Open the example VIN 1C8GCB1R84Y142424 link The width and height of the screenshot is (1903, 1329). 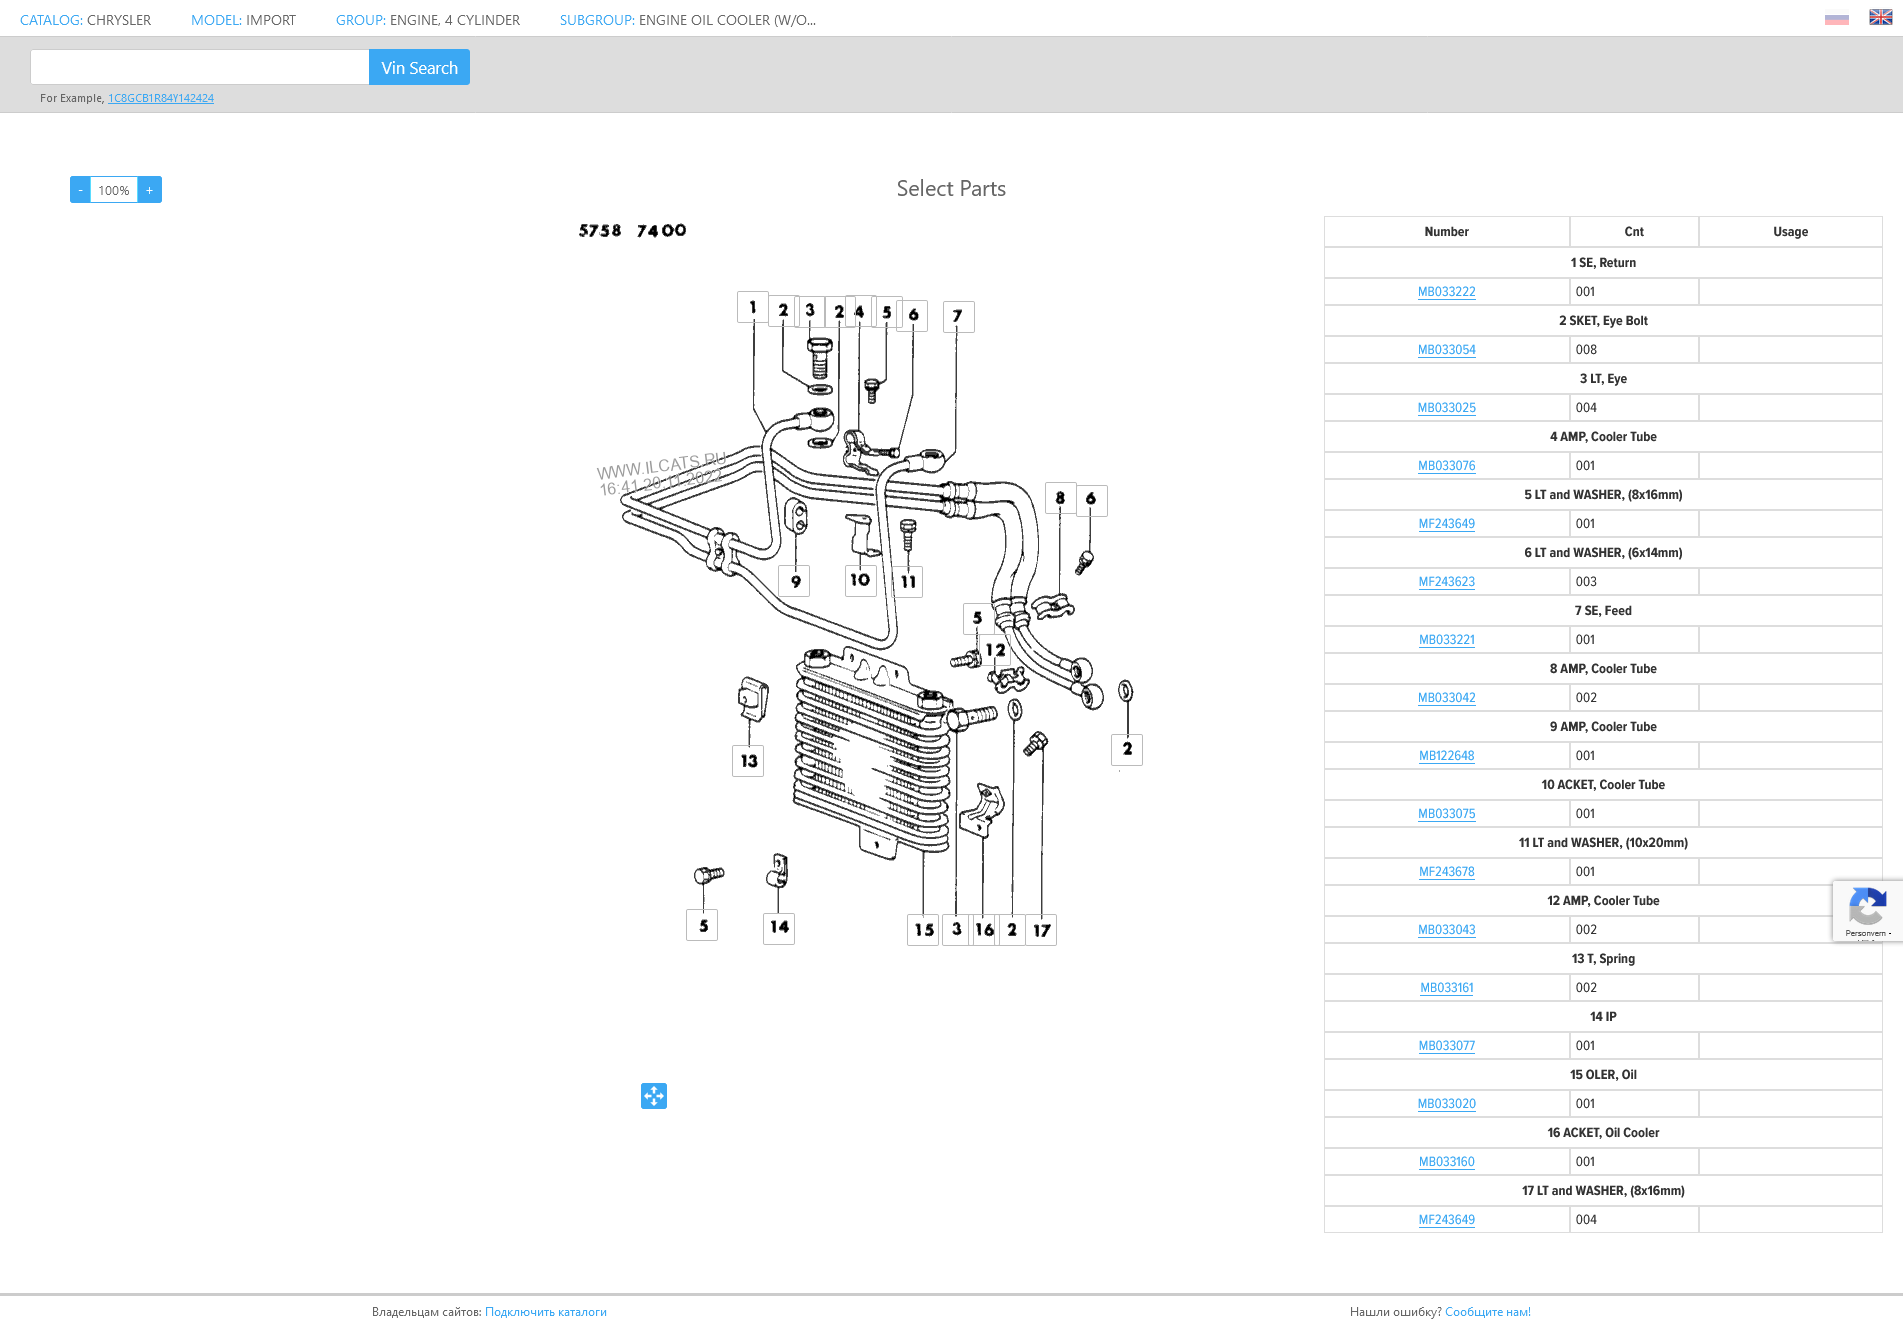click(x=161, y=98)
